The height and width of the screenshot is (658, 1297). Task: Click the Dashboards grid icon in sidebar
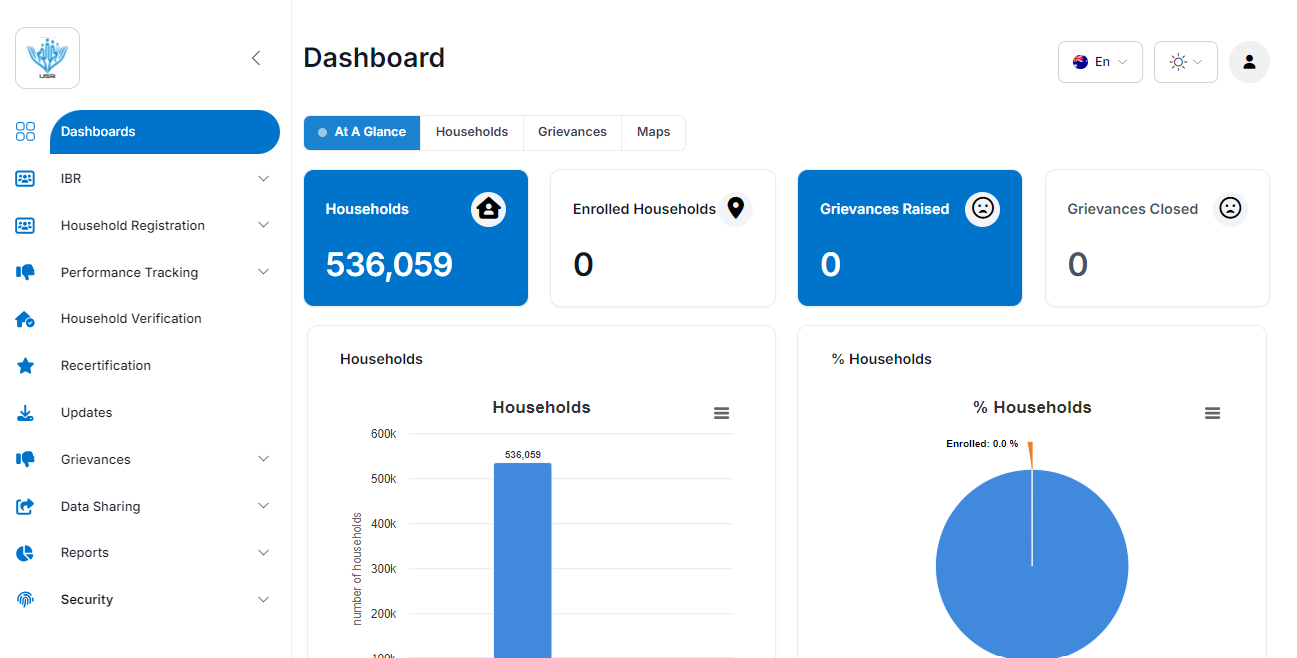25,132
